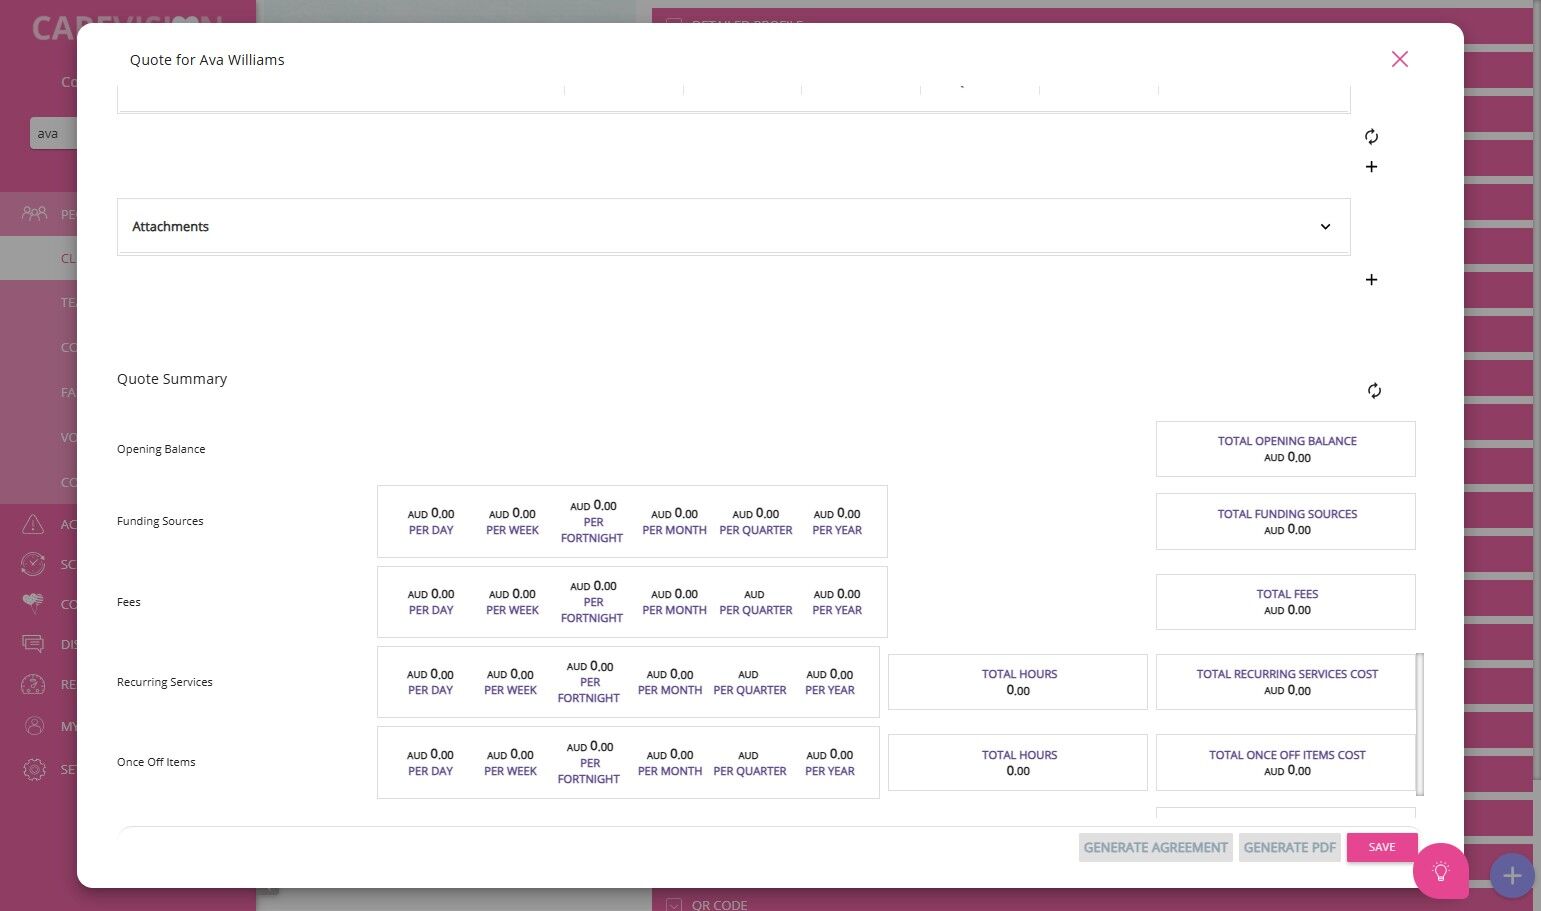Screen dimensions: 1541x911
Task: Click the Total Fees box
Action: [x=1285, y=602]
